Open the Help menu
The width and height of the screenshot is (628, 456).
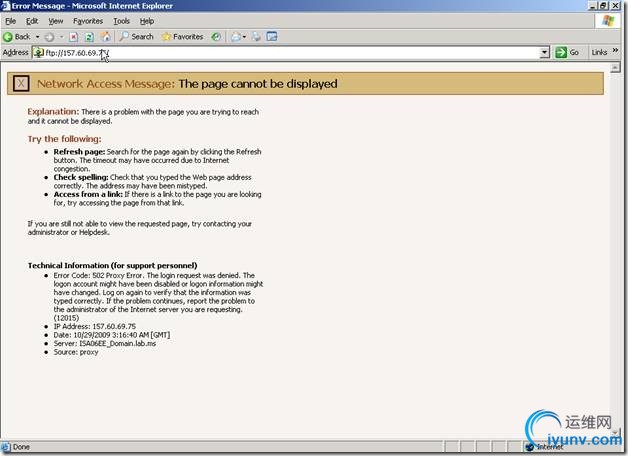[x=147, y=21]
